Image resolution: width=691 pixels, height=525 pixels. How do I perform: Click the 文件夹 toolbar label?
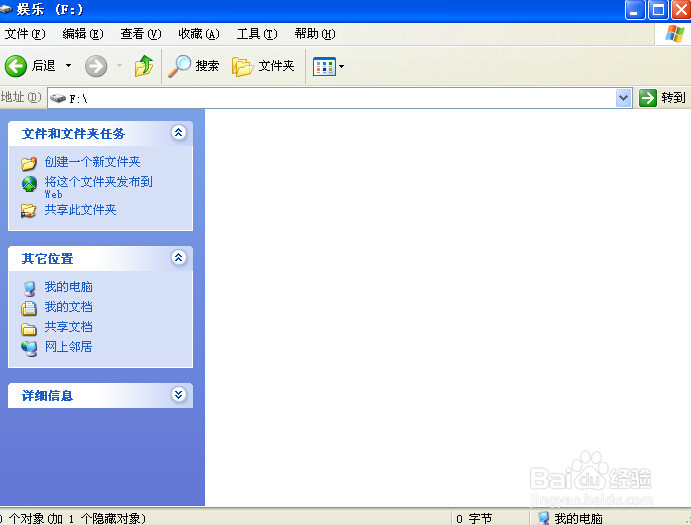click(276, 66)
